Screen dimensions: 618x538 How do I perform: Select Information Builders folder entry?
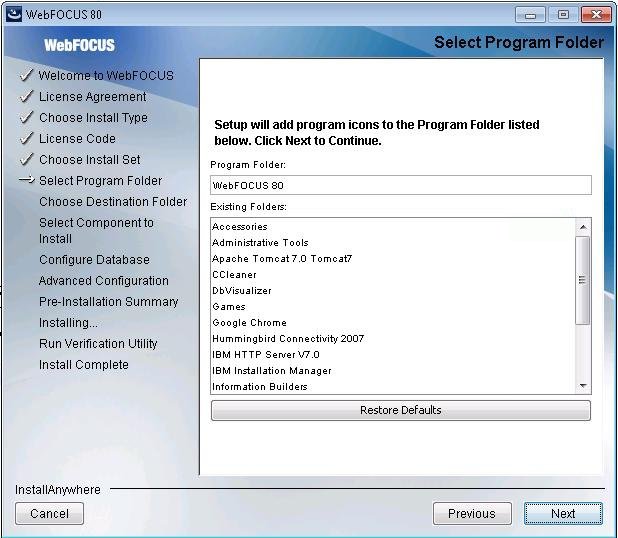pyautogui.click(x=393, y=387)
